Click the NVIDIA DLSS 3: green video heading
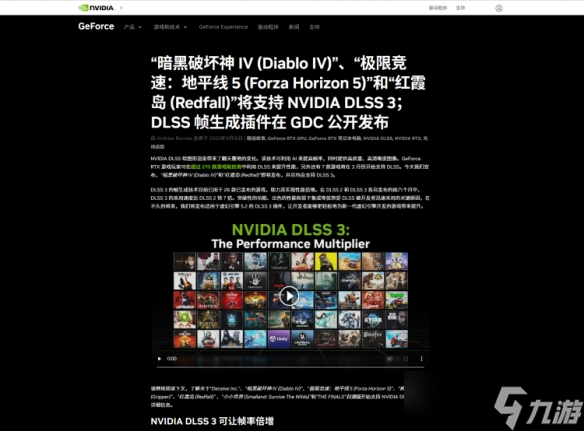Screen dimensions: 584x431 click(x=291, y=230)
